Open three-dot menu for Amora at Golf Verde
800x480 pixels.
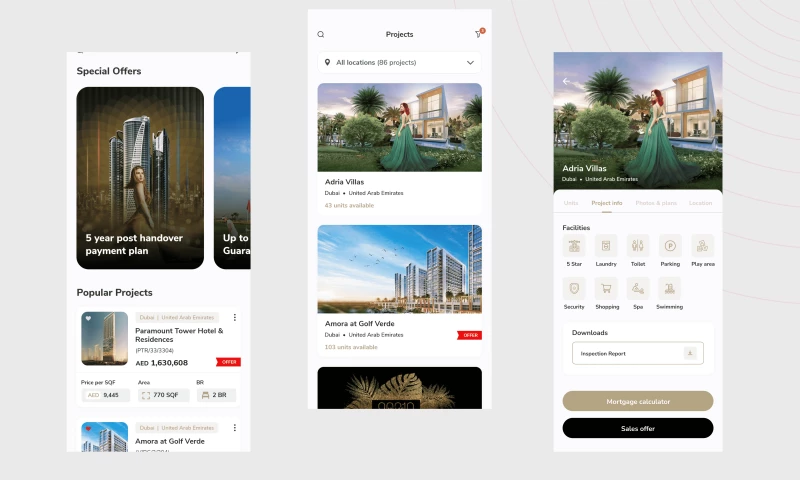235,428
